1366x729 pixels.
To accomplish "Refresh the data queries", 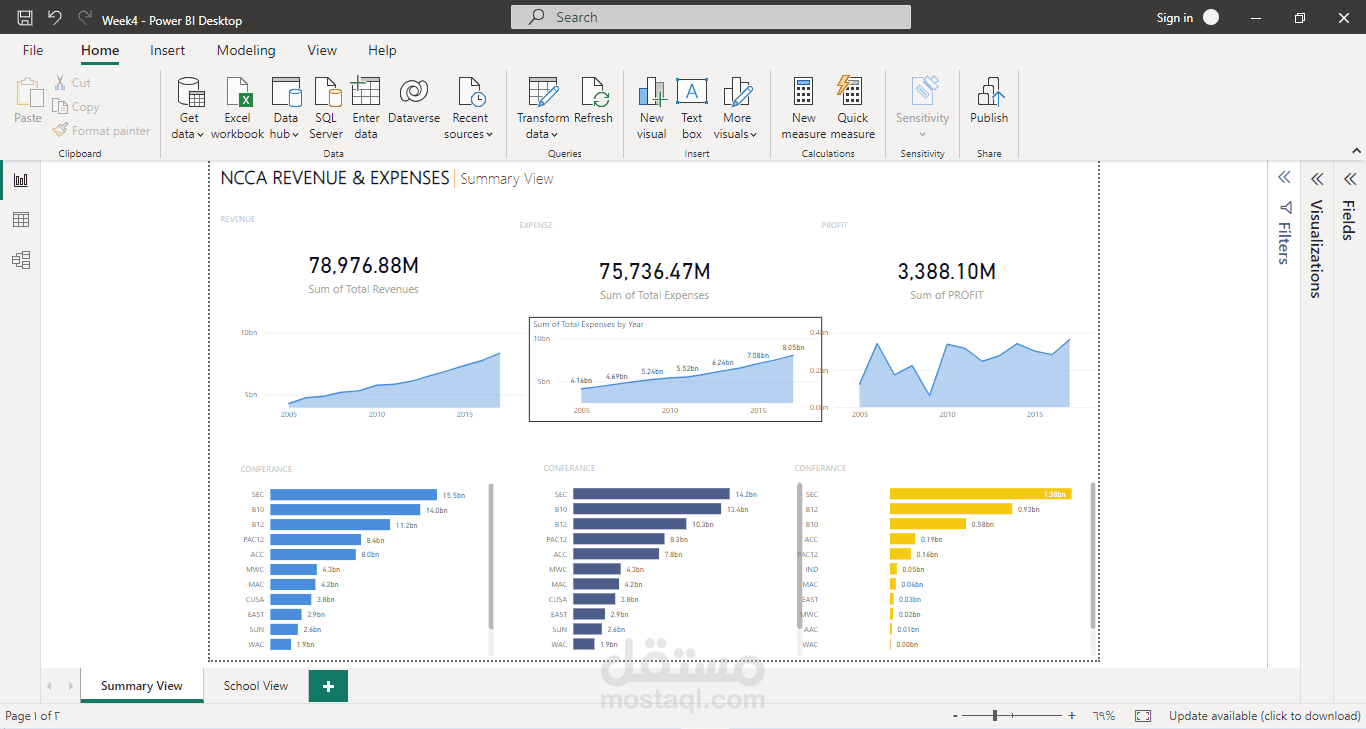I will click(x=593, y=100).
